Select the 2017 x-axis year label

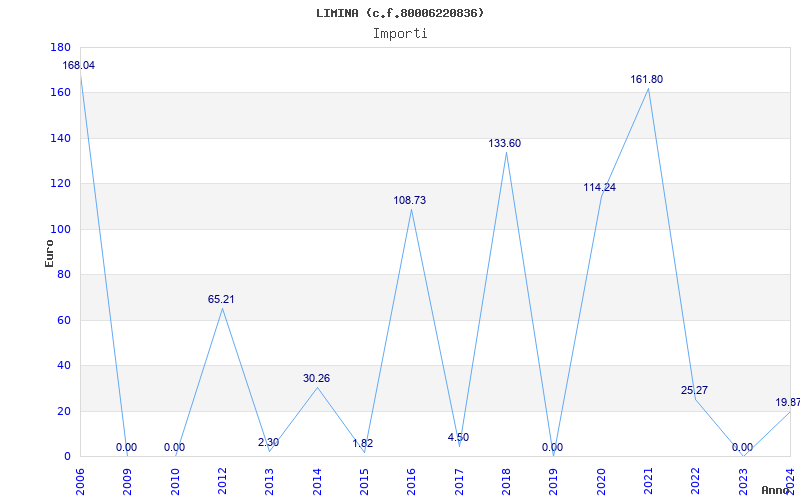click(x=459, y=482)
